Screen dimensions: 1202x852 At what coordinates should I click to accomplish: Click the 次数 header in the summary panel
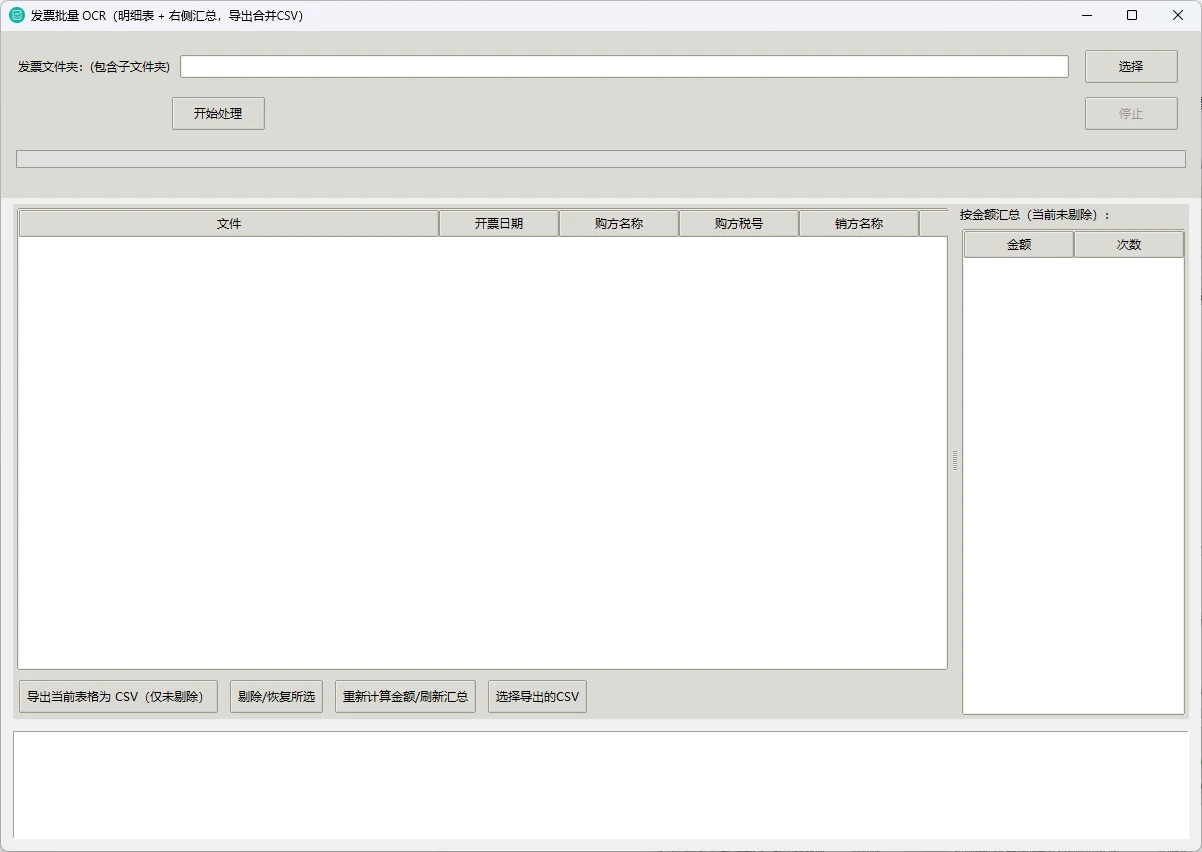point(1128,244)
